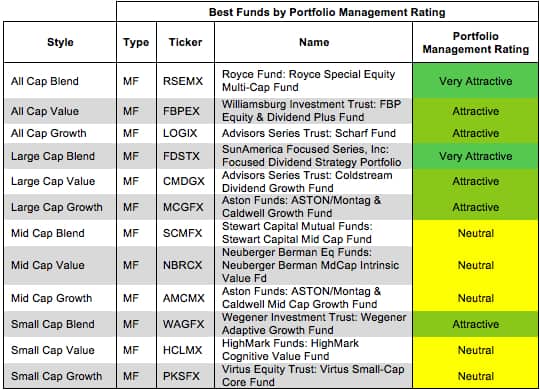Click the Neutral rating for Mid Cap Blend
The height and width of the screenshot is (390, 540).
[x=476, y=233]
